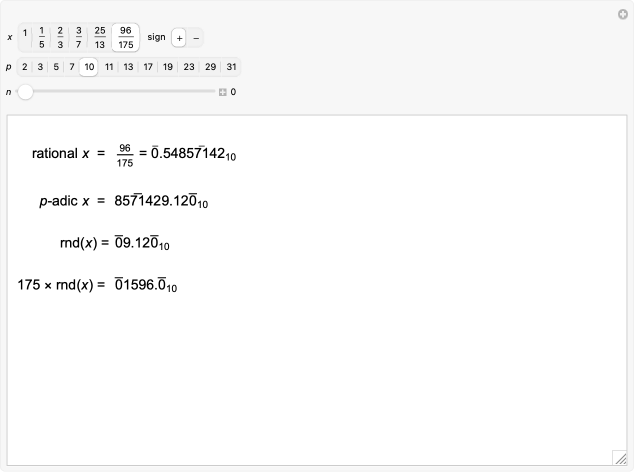634x473 pixels.
Task: Set p to 19
Action: (x=168, y=67)
